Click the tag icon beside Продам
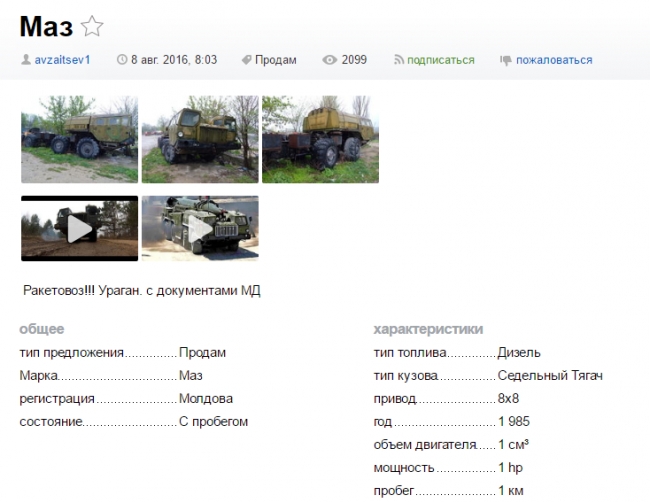This screenshot has height=502, width=650. (246, 60)
